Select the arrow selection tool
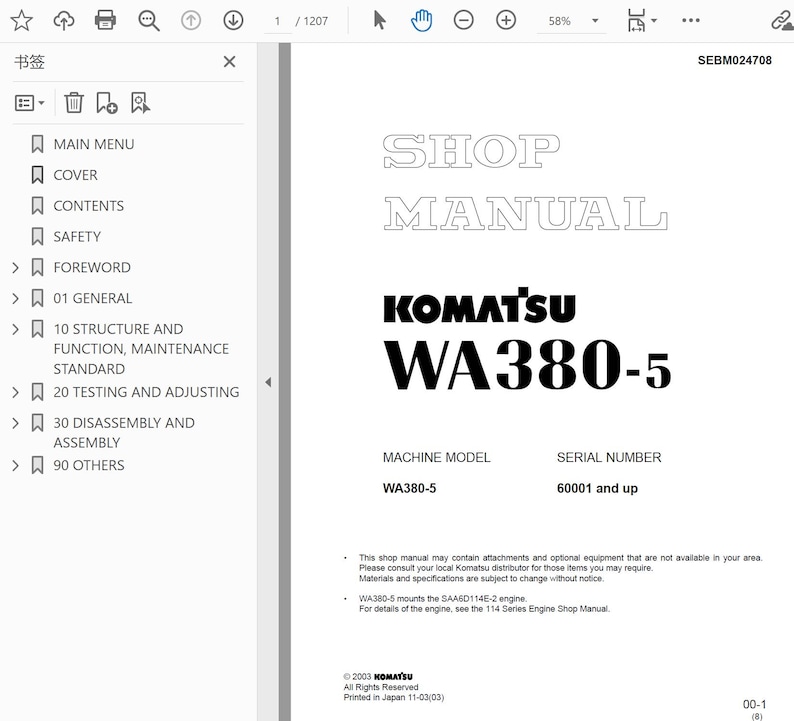794x721 pixels. click(x=379, y=21)
